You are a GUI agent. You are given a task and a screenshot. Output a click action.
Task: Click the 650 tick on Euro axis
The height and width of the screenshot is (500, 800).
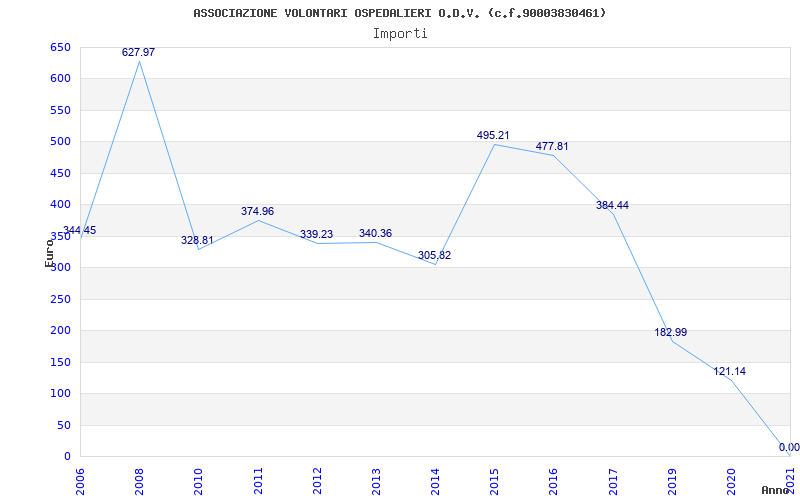coord(60,47)
